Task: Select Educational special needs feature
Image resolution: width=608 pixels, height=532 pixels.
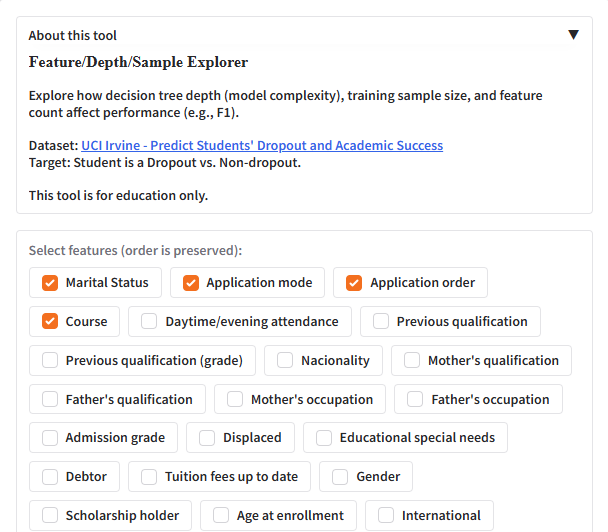Action: pyautogui.click(x=324, y=438)
